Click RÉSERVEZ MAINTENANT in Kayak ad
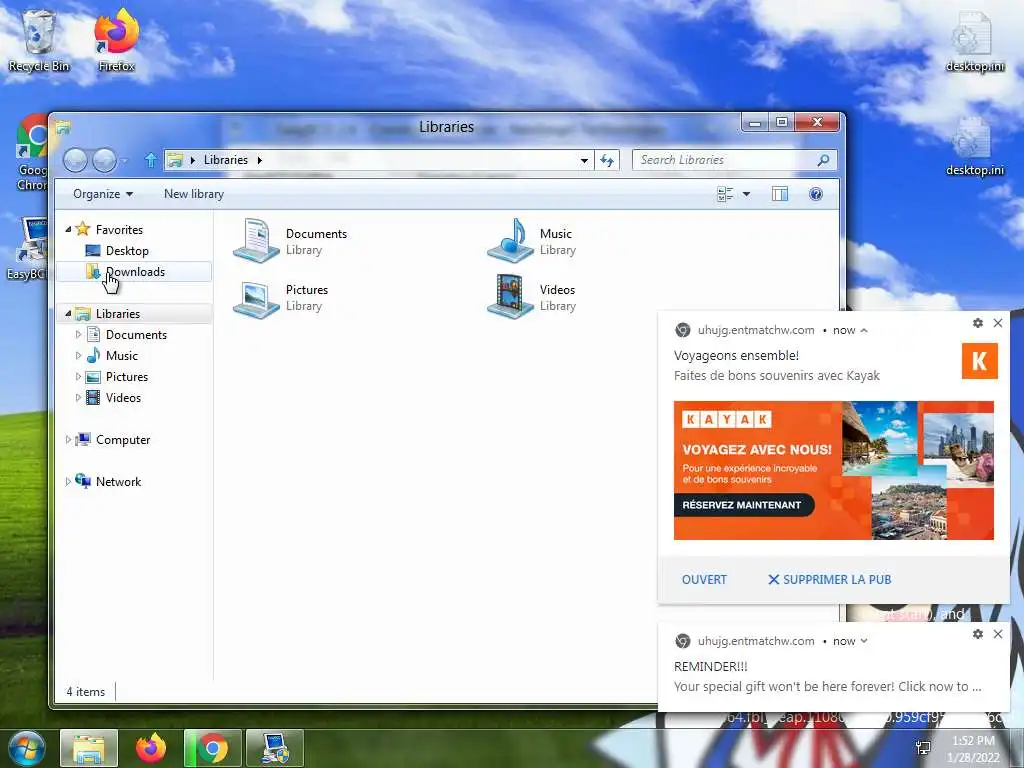This screenshot has width=1024, height=768. [744, 505]
